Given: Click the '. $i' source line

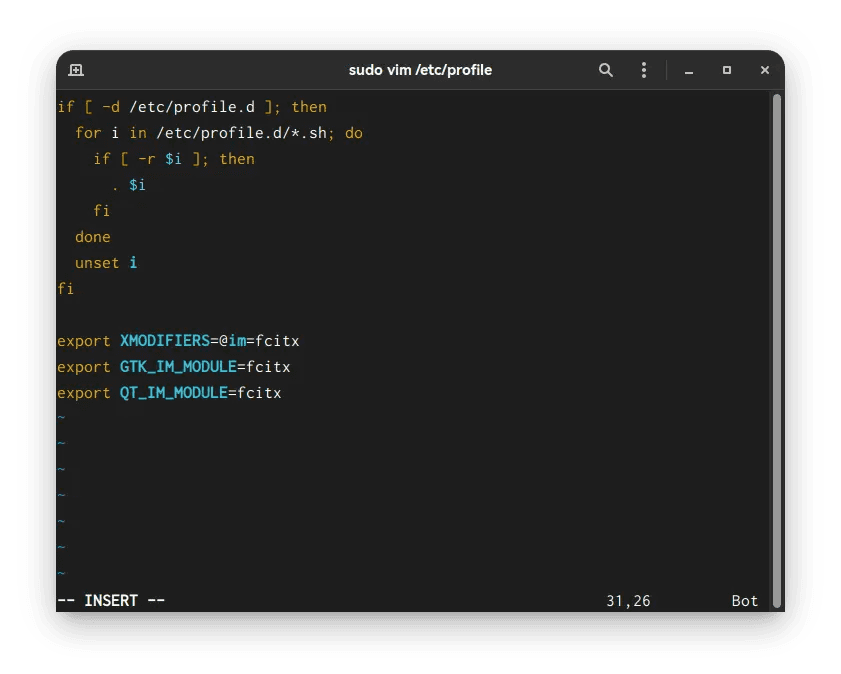Looking at the screenshot, I should pyautogui.click(x=129, y=185).
